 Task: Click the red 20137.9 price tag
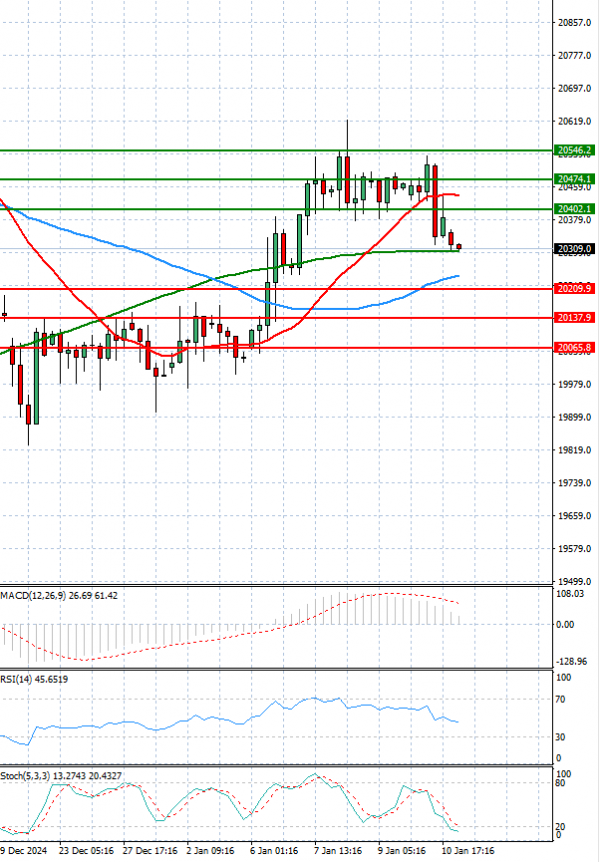574,318
